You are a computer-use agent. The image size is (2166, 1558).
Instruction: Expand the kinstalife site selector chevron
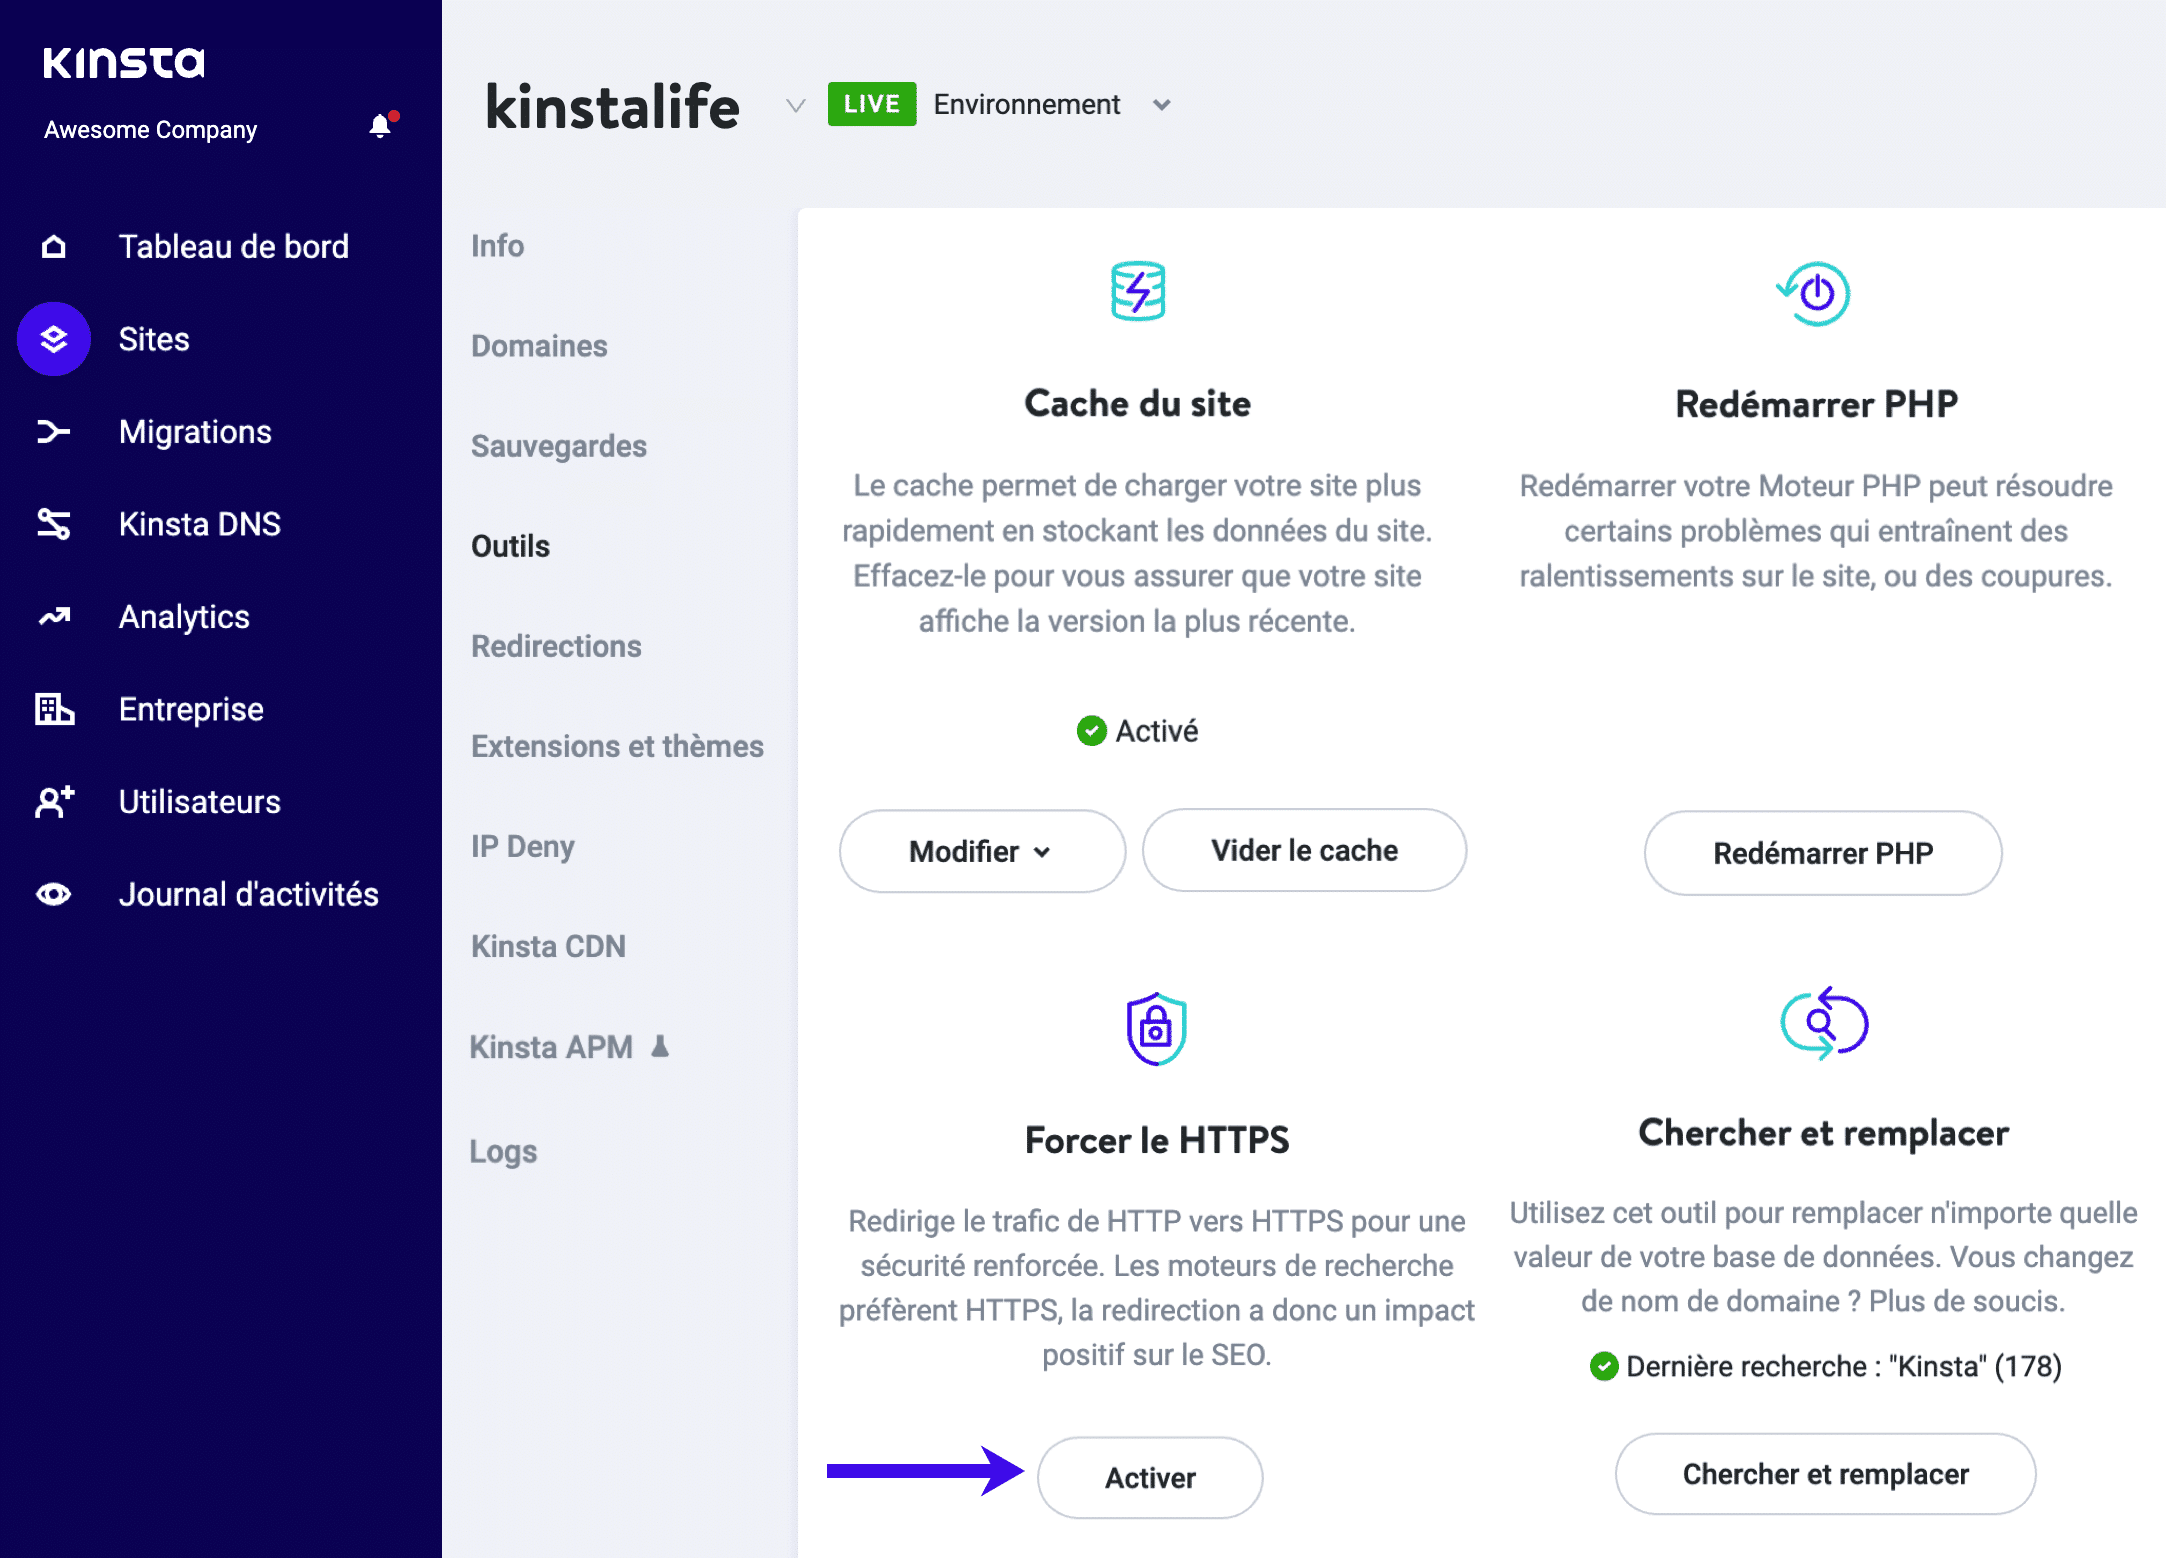pos(795,105)
